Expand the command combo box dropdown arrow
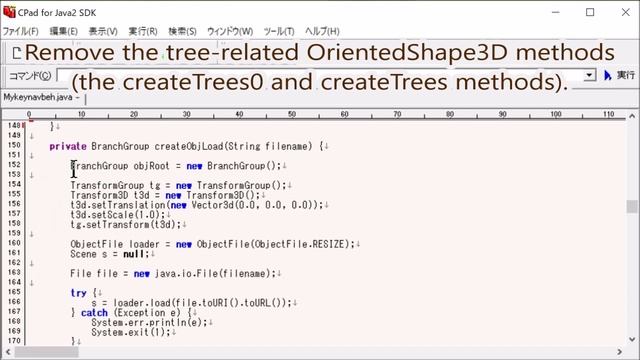The height and width of the screenshot is (360, 640). coord(589,75)
